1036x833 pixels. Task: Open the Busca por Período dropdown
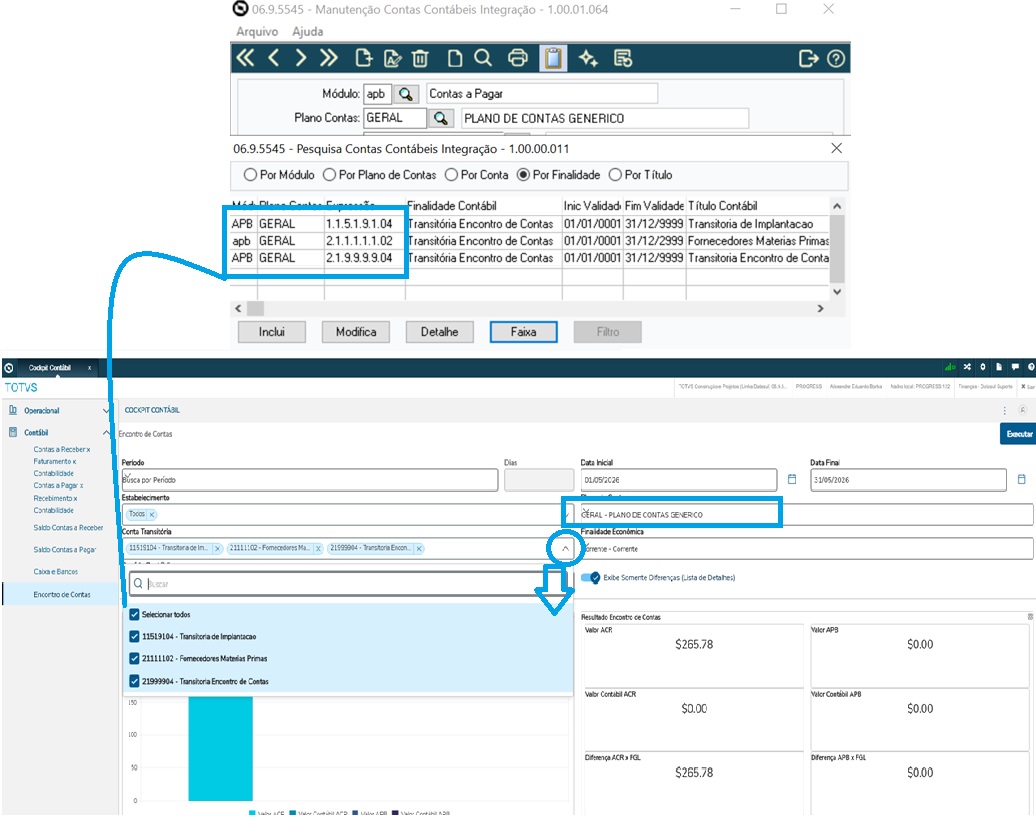click(309, 480)
